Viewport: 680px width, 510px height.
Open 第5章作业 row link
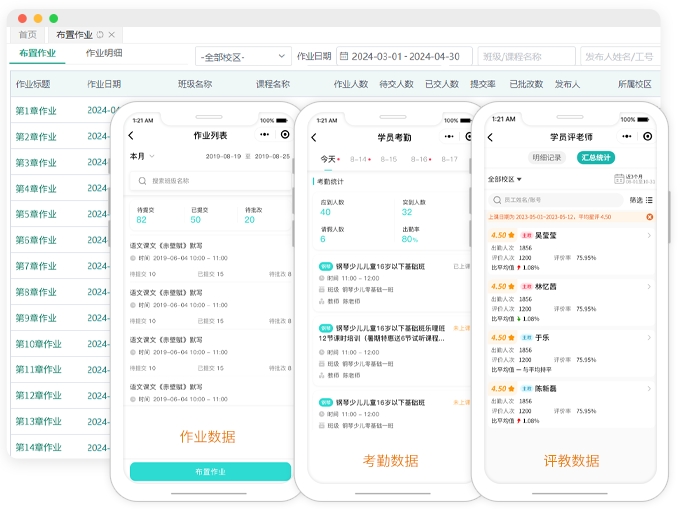click(36, 214)
